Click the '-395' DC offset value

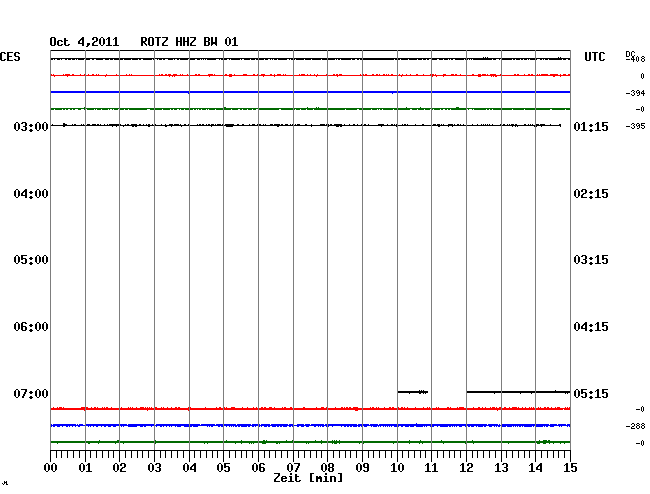(x=635, y=126)
